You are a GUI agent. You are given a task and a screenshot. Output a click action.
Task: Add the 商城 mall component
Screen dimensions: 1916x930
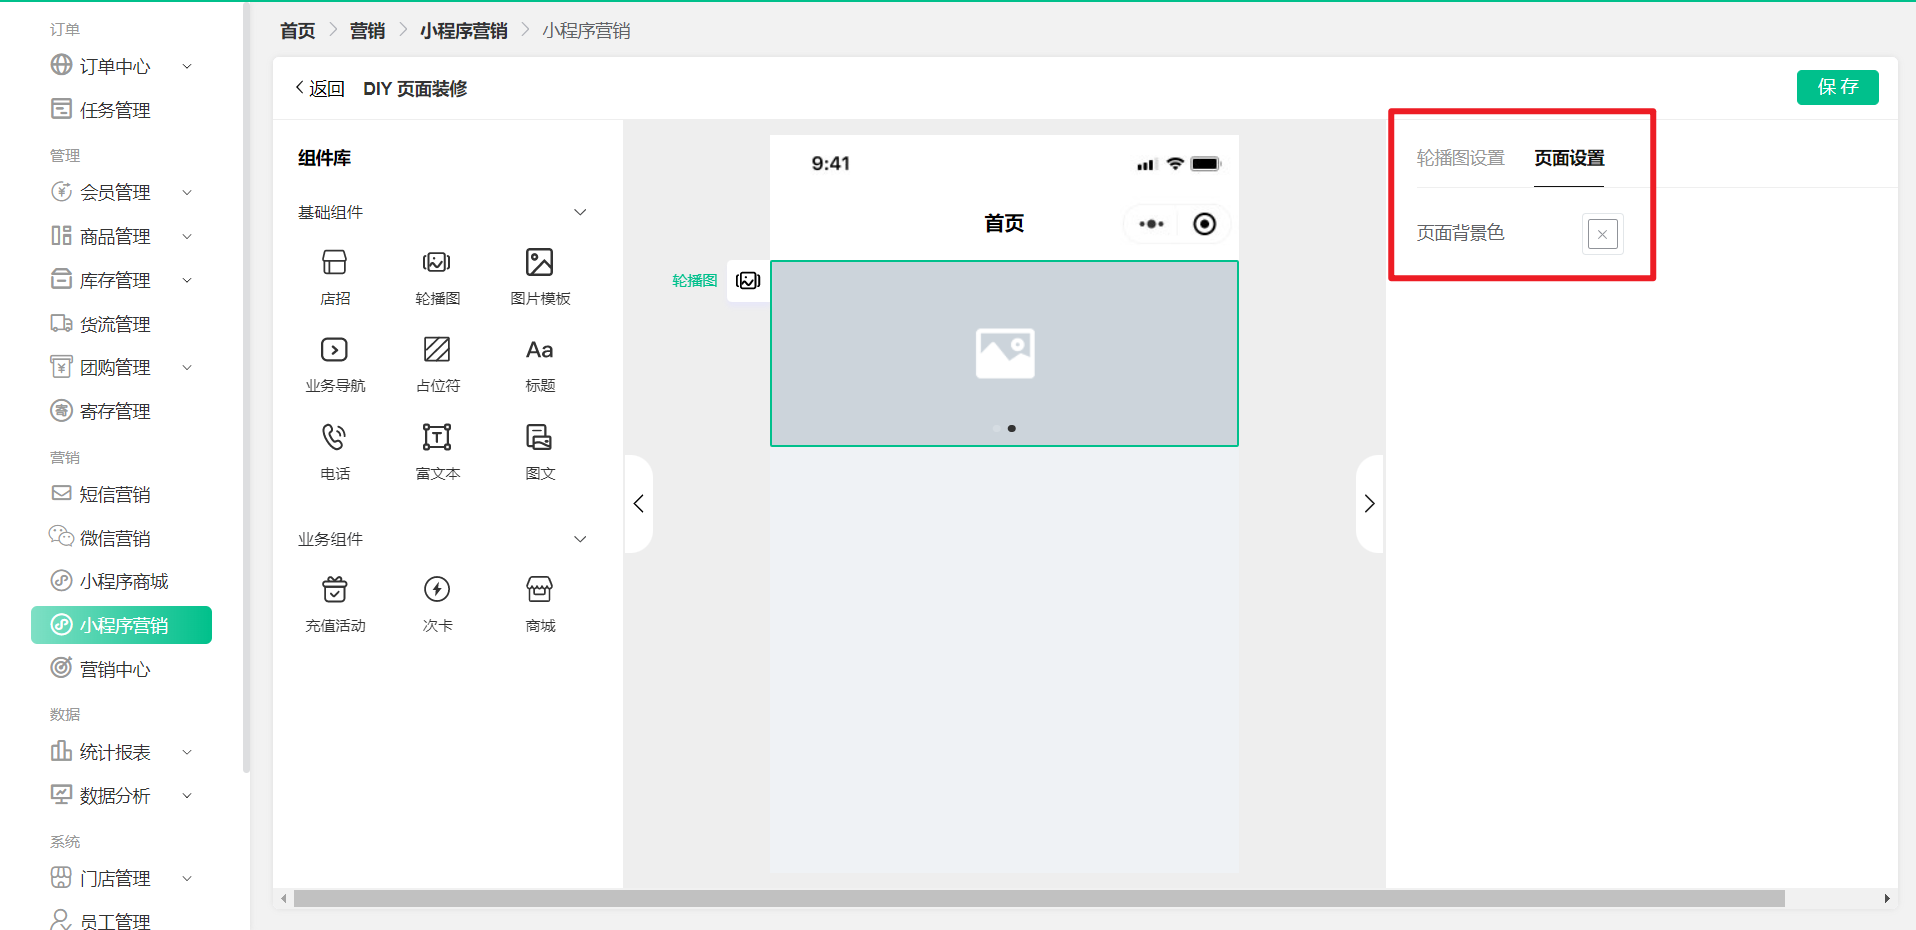(x=540, y=604)
